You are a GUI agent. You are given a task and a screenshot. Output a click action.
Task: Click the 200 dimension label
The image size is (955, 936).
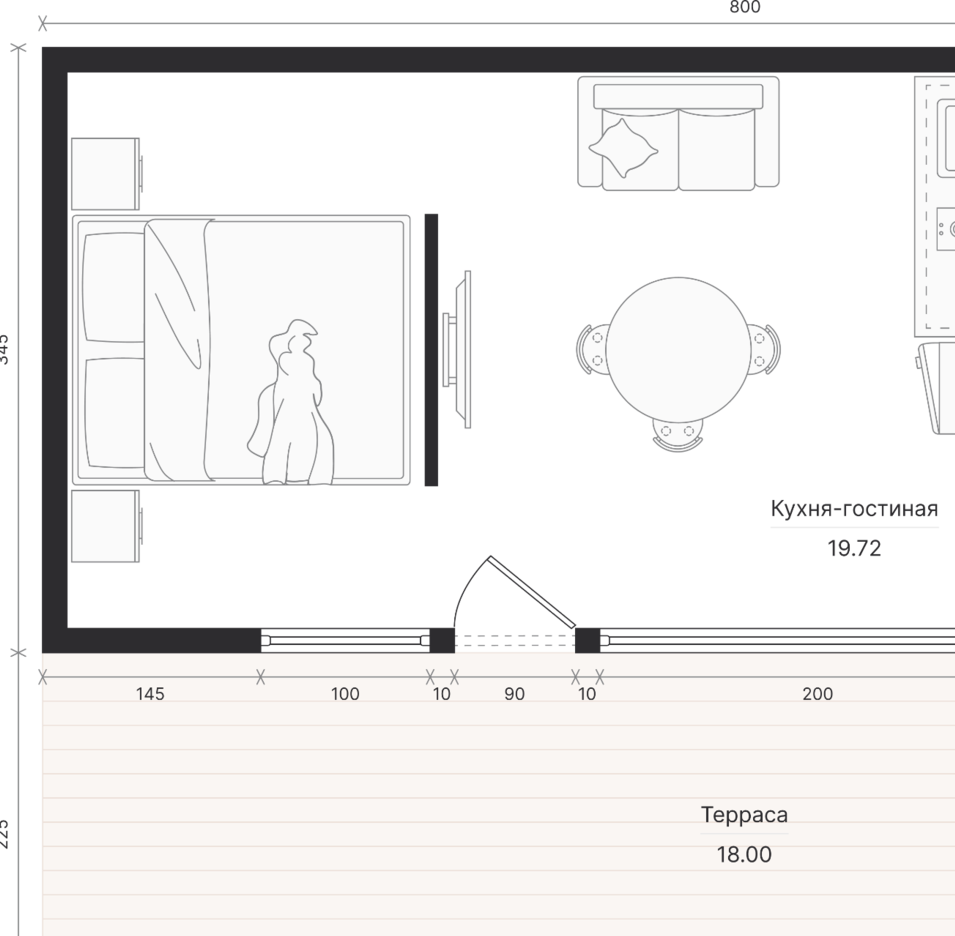coord(817,694)
